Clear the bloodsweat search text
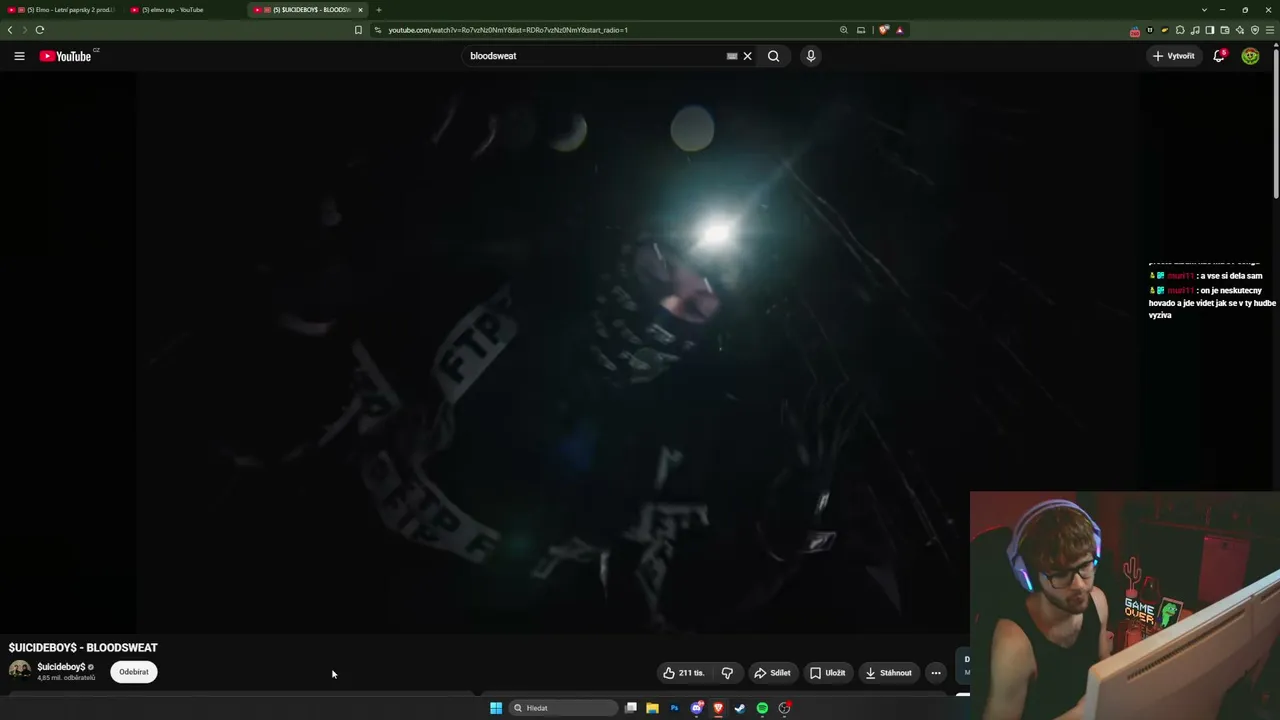Image resolution: width=1280 pixels, height=720 pixels. [x=747, y=56]
